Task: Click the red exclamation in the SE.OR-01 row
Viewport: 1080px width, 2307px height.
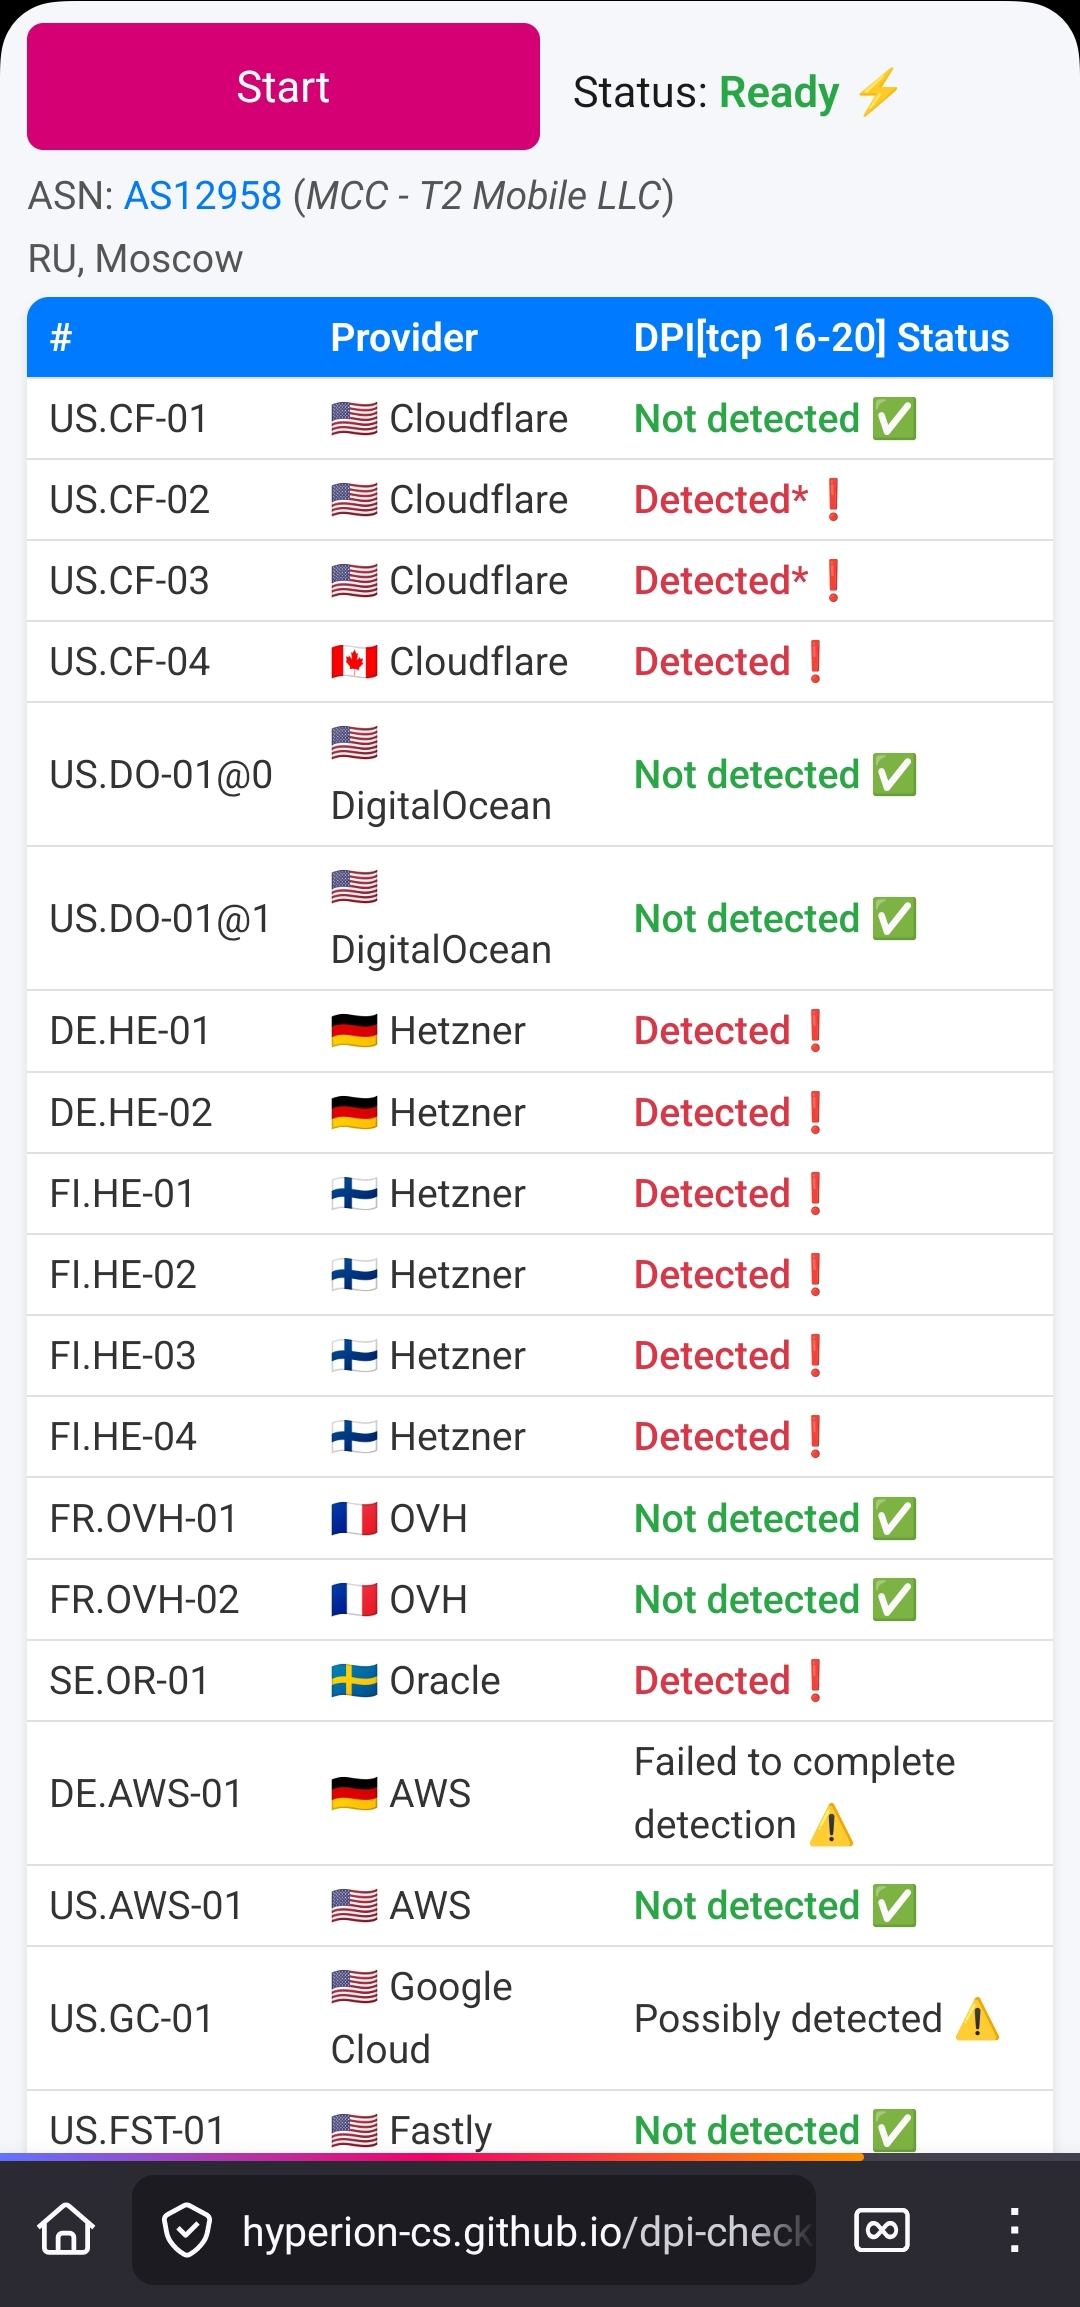Action: (815, 1681)
